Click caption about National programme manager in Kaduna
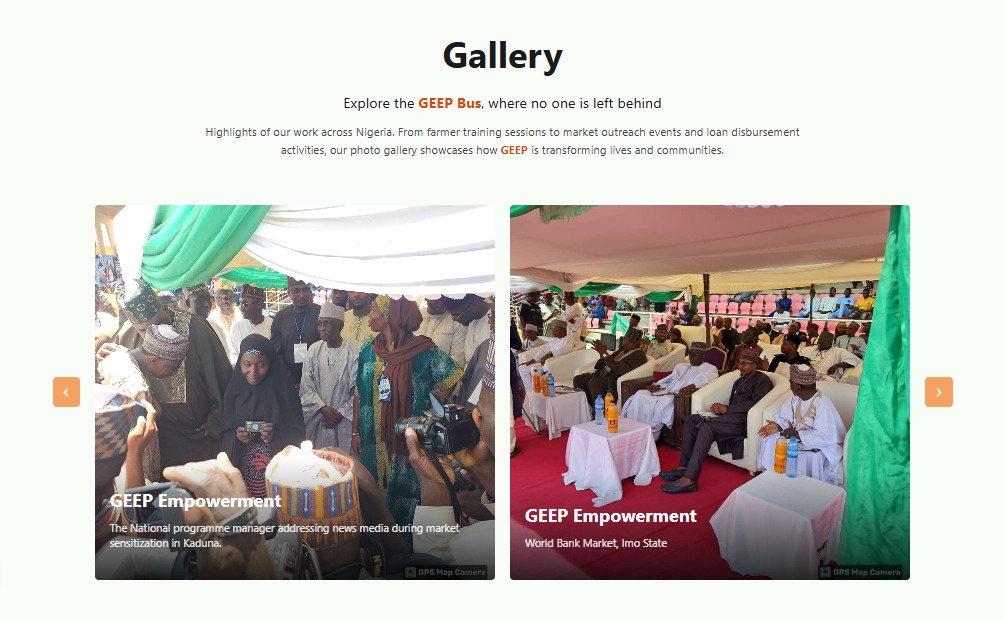Screen dimensions: 1004x620 285,535
